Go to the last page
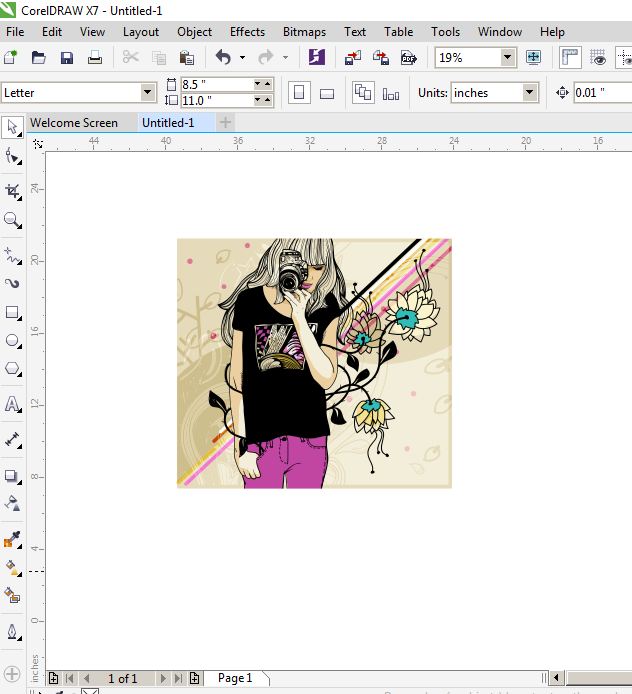This screenshot has height=694, width=632. click(x=178, y=678)
